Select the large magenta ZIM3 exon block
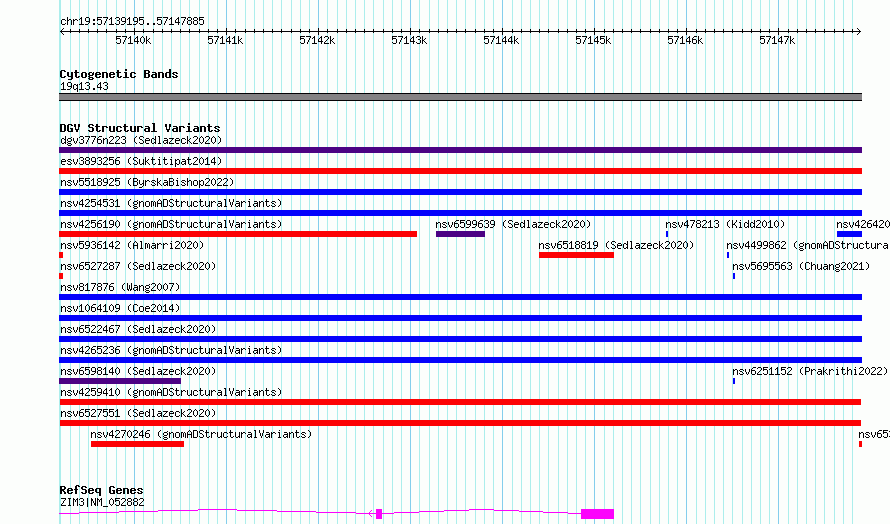890x524 pixels. 597,514
